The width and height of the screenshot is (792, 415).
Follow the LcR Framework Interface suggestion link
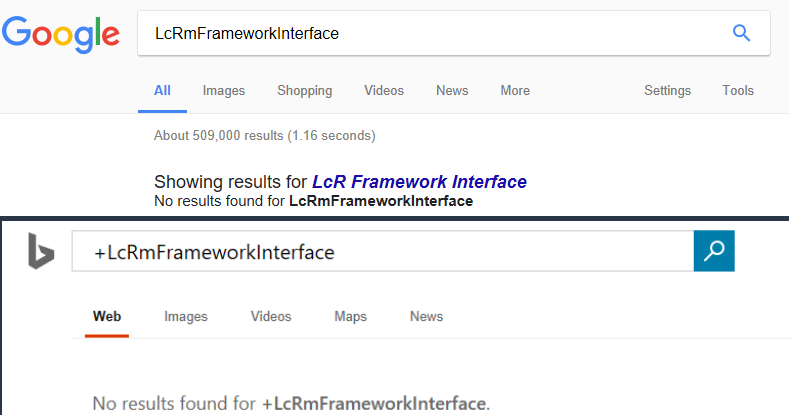419,182
